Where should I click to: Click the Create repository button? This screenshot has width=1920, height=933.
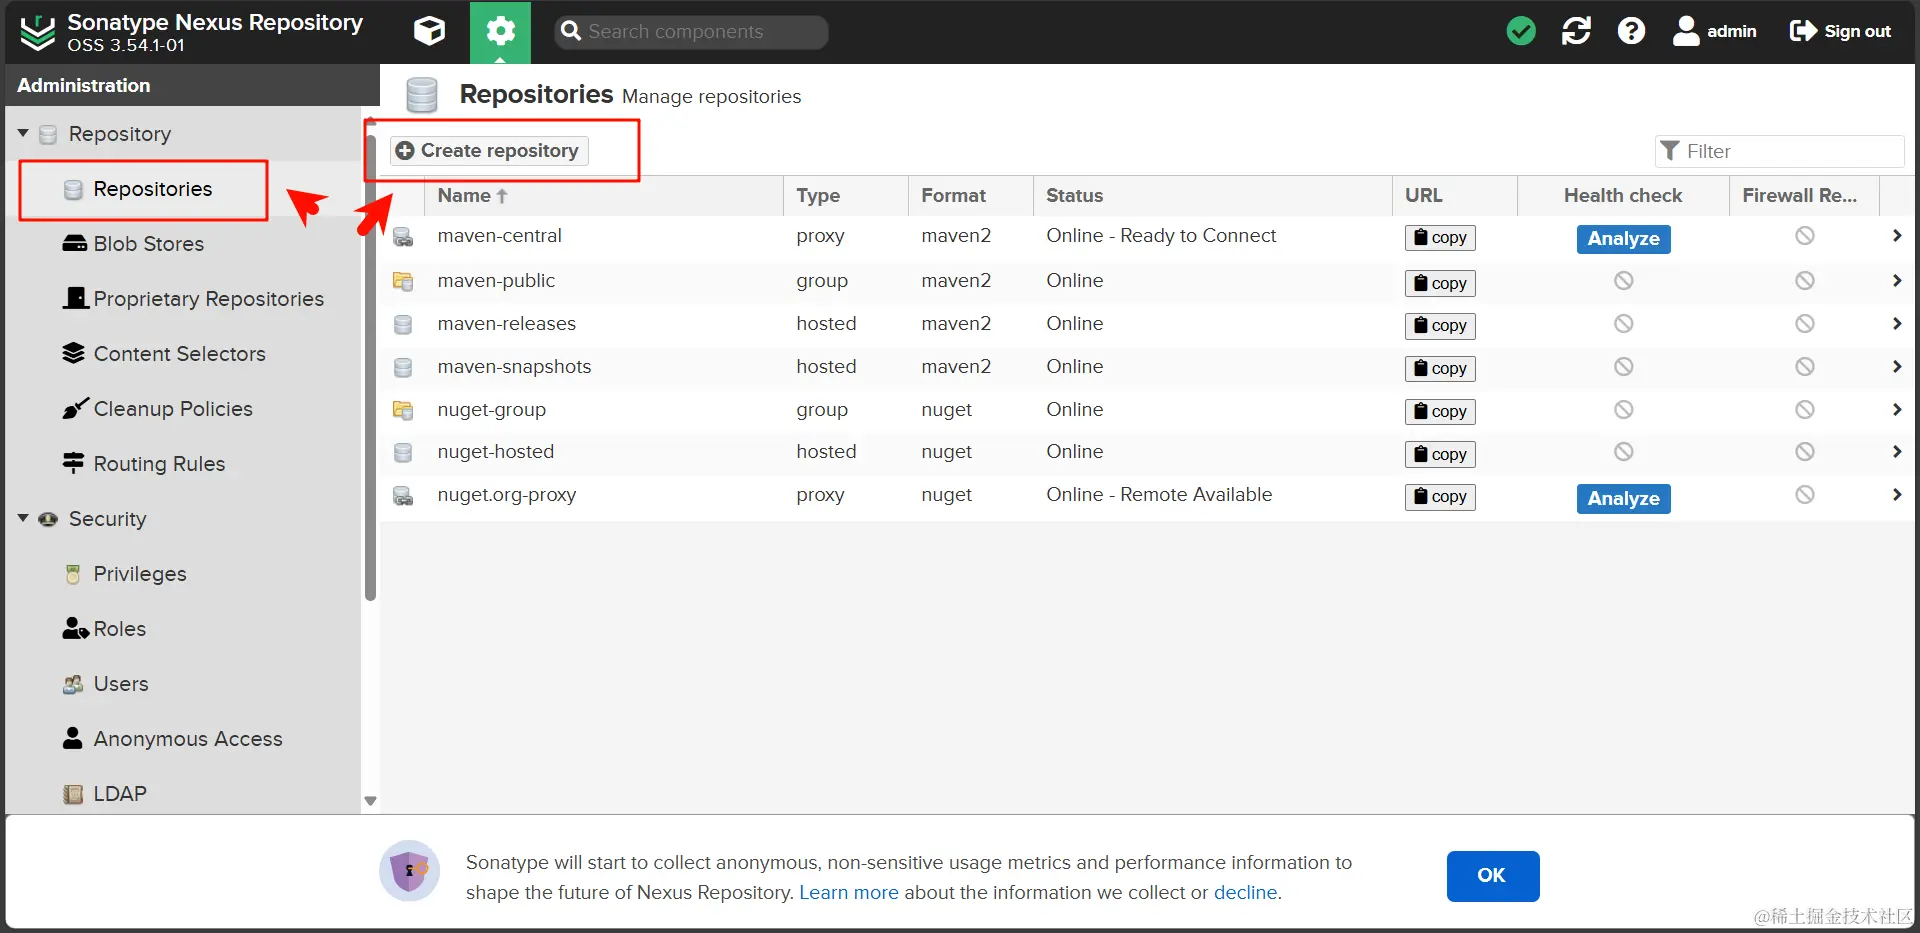tap(489, 151)
